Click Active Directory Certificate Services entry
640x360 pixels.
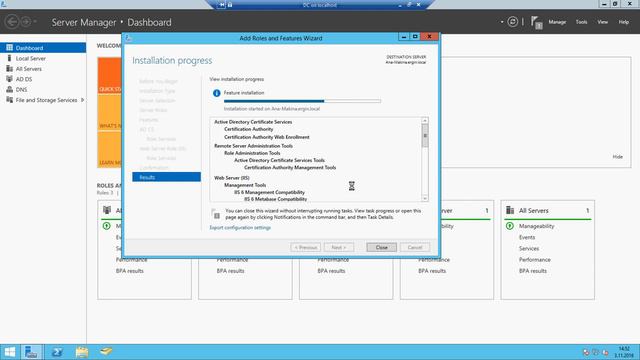(x=253, y=122)
